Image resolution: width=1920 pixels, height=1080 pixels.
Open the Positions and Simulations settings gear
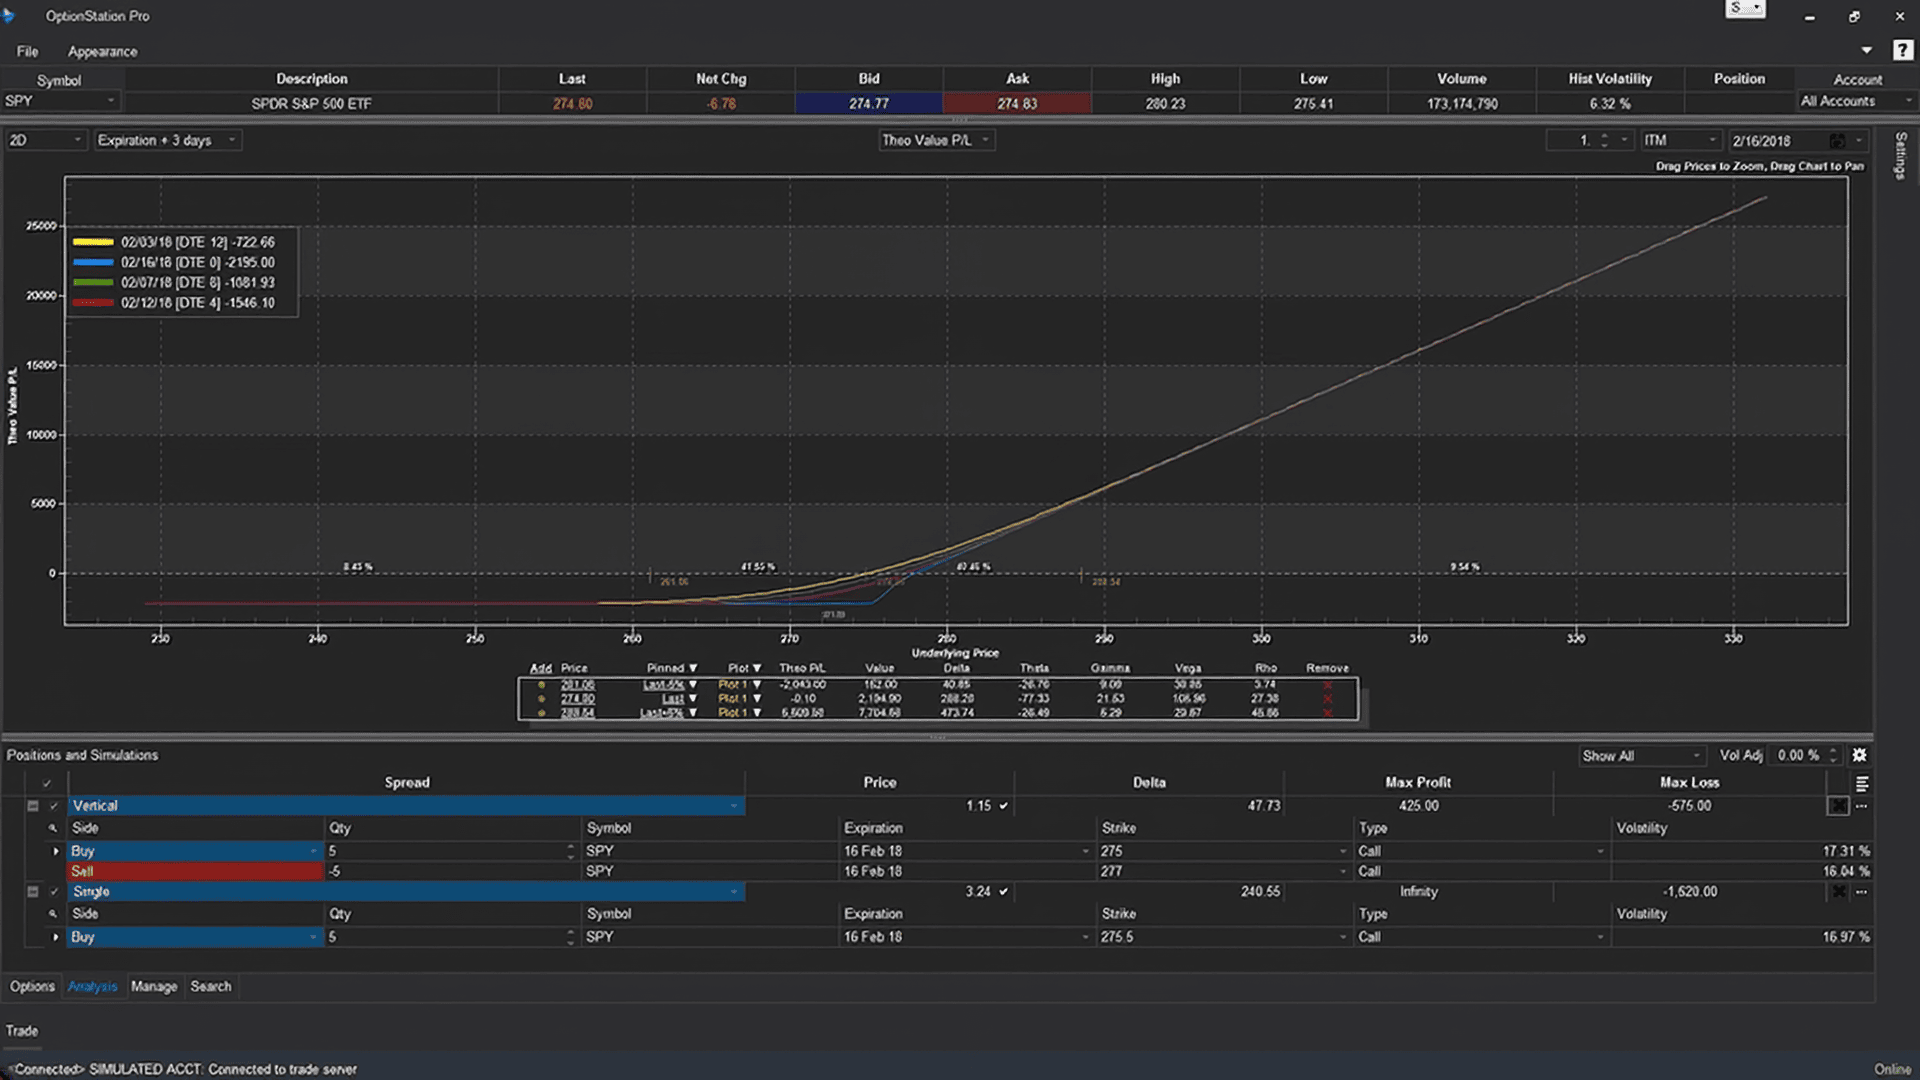pos(1859,755)
